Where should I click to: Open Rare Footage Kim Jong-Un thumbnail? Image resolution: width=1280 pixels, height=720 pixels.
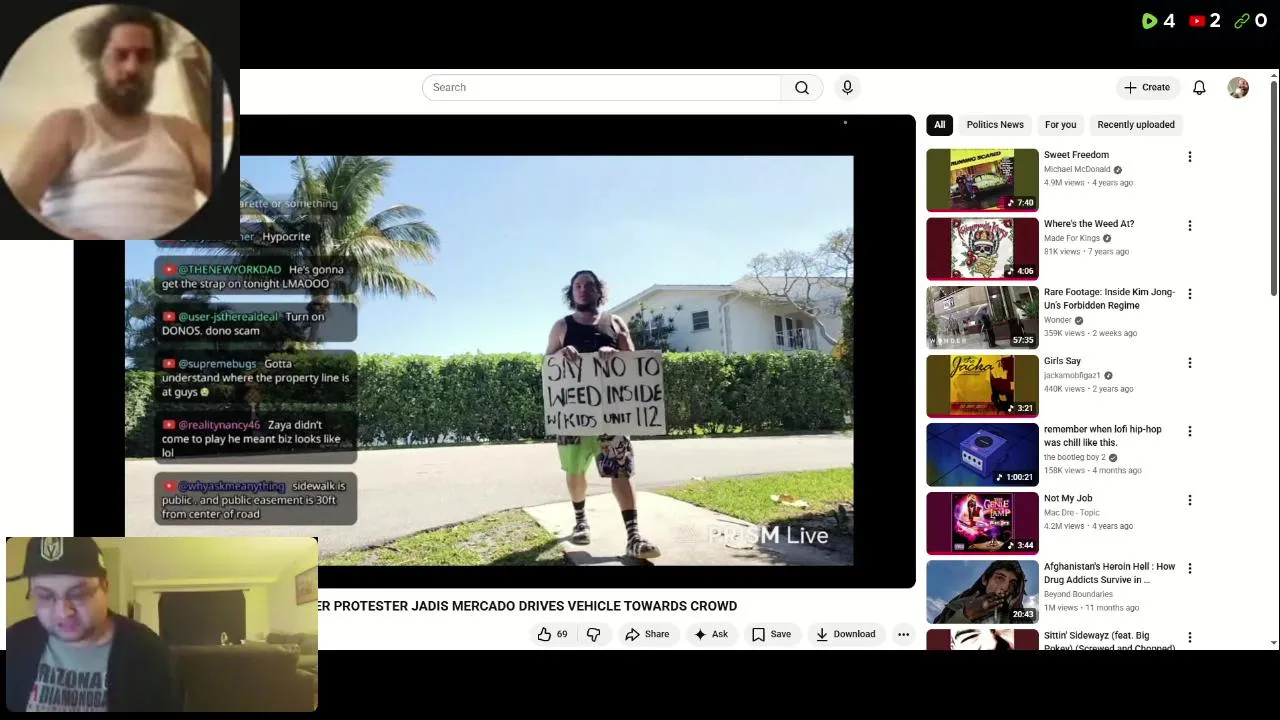[x=982, y=317]
